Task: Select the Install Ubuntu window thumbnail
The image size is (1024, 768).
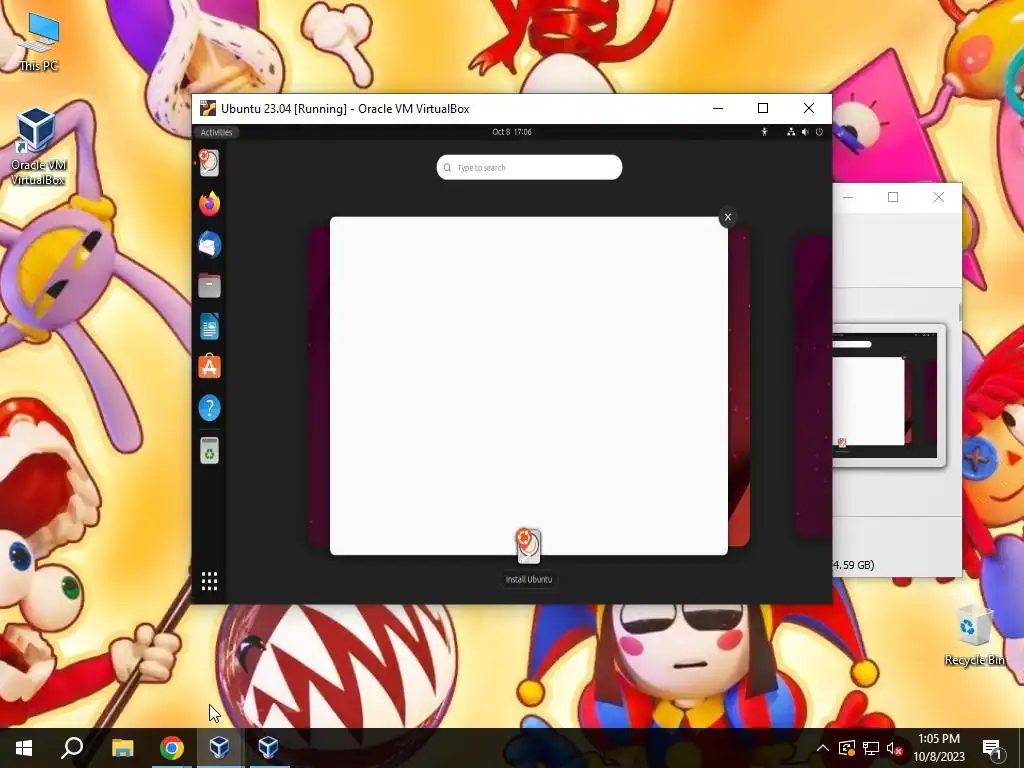Action: [x=528, y=385]
